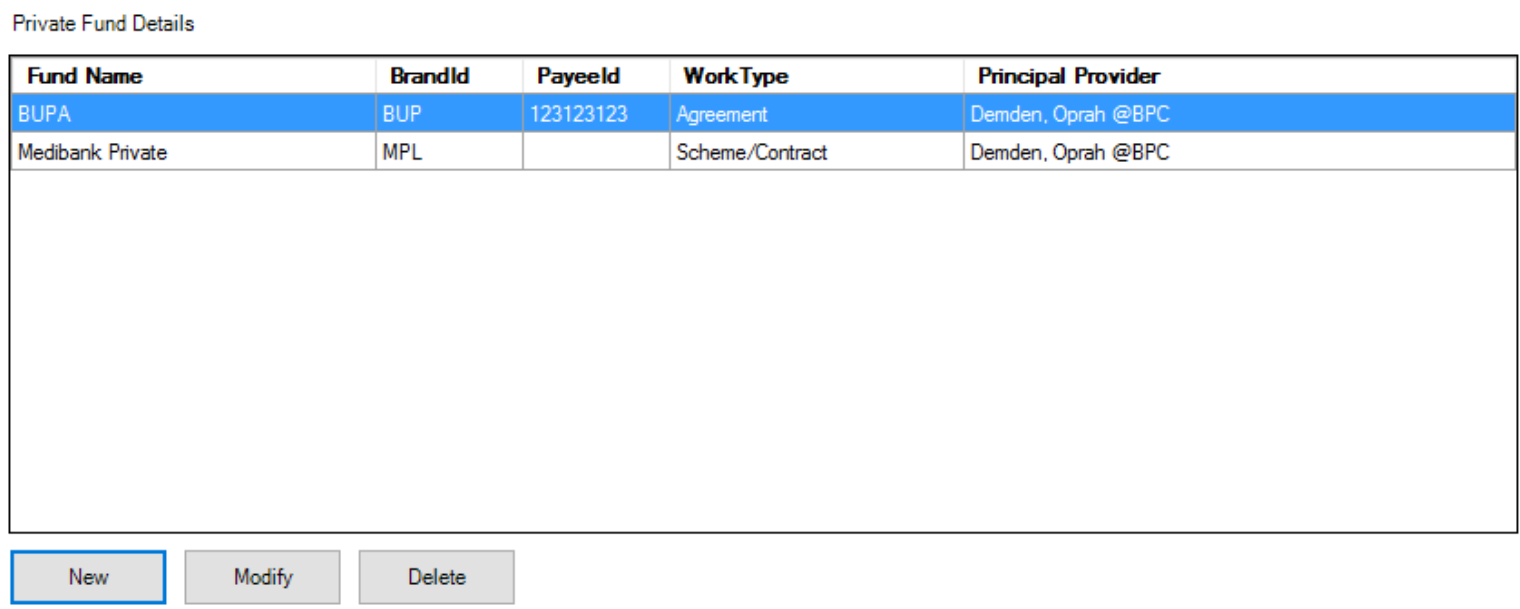Click the payee ID 123123123 cell
The width and height of the screenshot is (1520, 609).
point(596,114)
